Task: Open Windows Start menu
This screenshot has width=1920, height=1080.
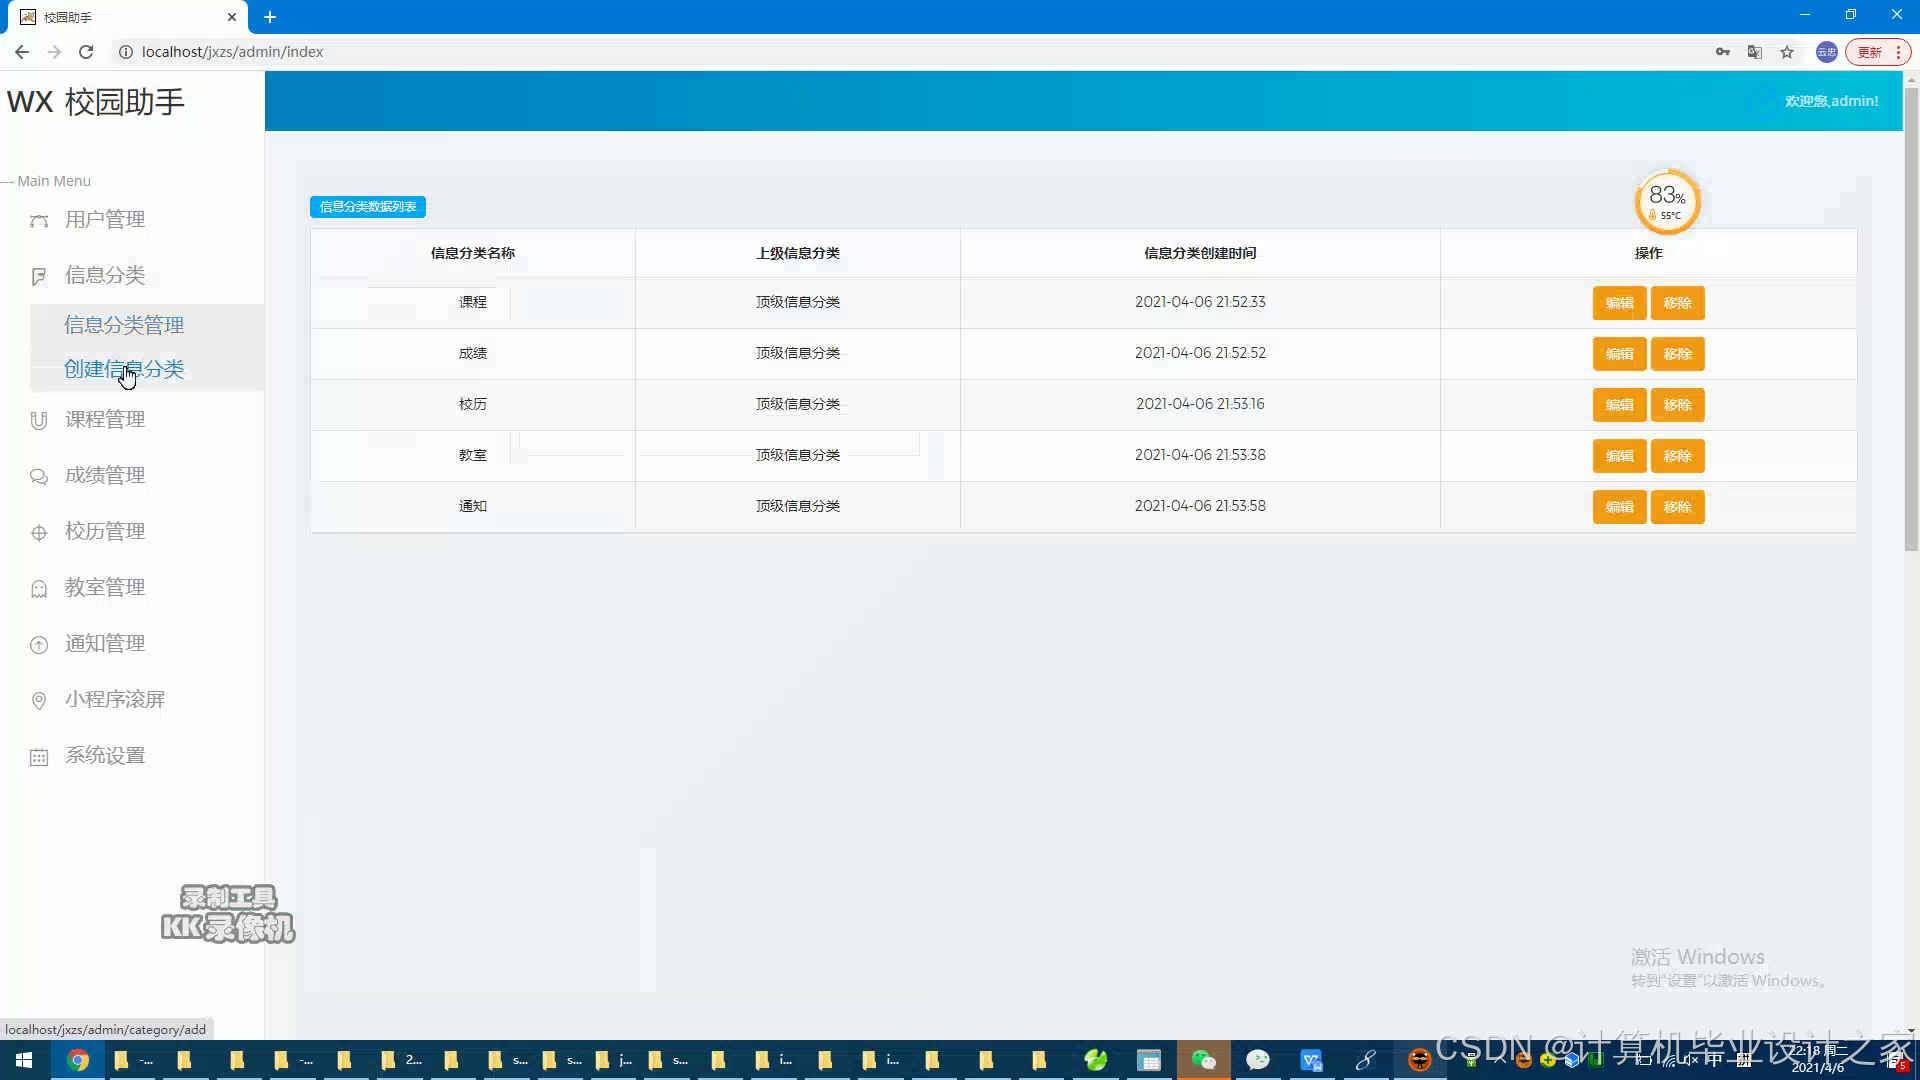Action: point(24,1060)
